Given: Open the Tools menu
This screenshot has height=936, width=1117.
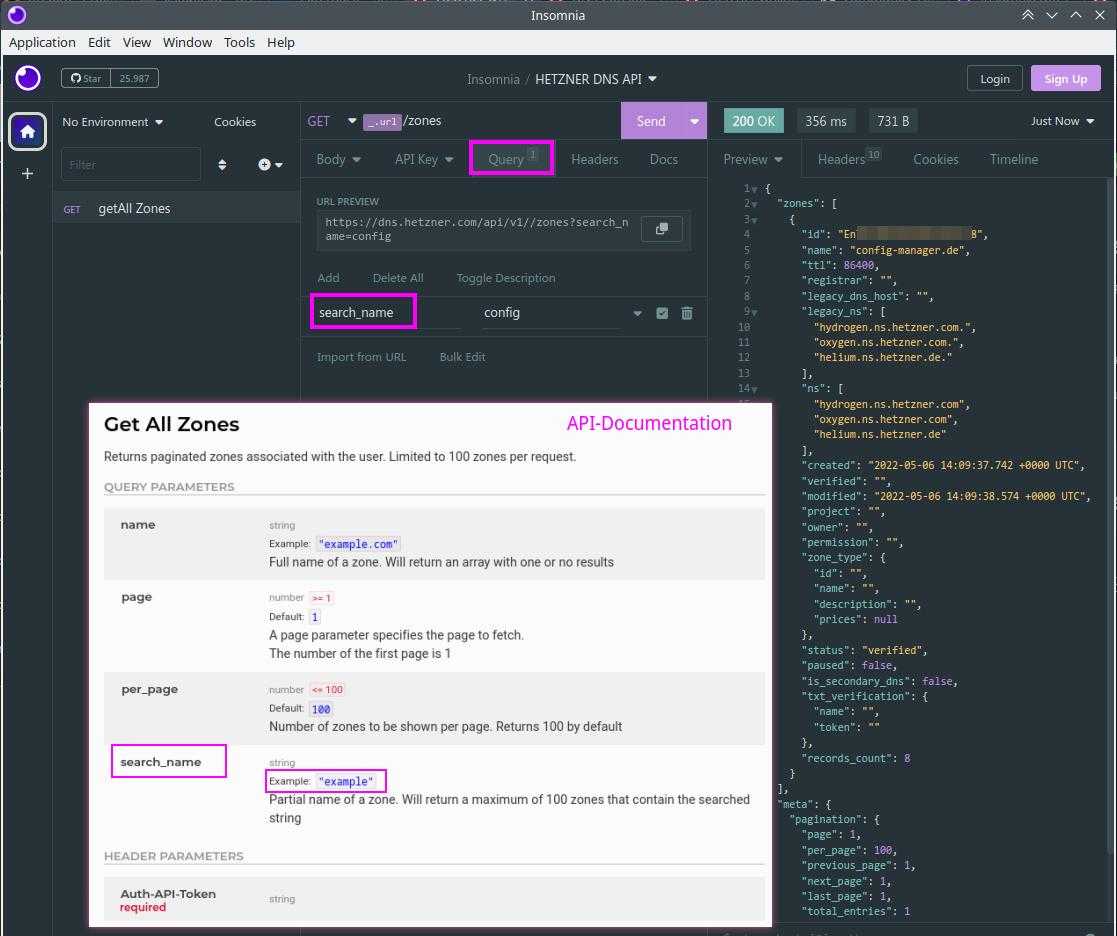Looking at the screenshot, I should 239,42.
